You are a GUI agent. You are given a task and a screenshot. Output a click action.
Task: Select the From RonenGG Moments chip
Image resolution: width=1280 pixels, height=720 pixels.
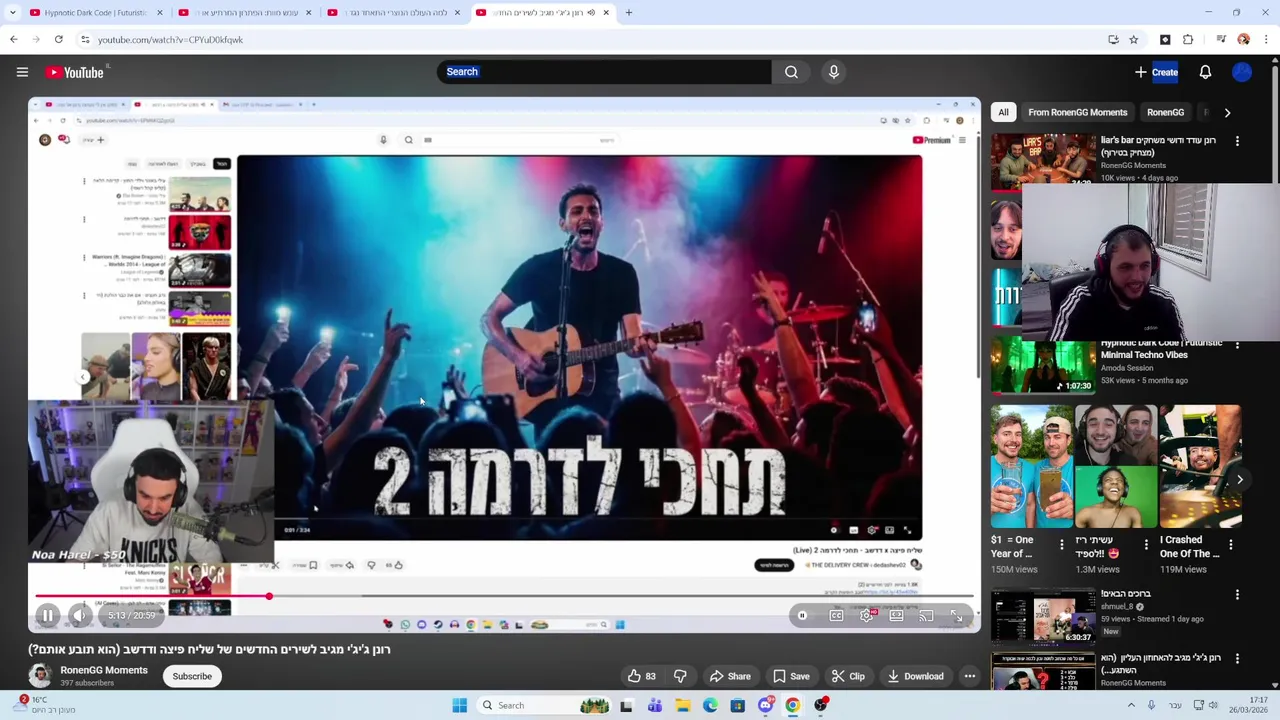point(1077,112)
